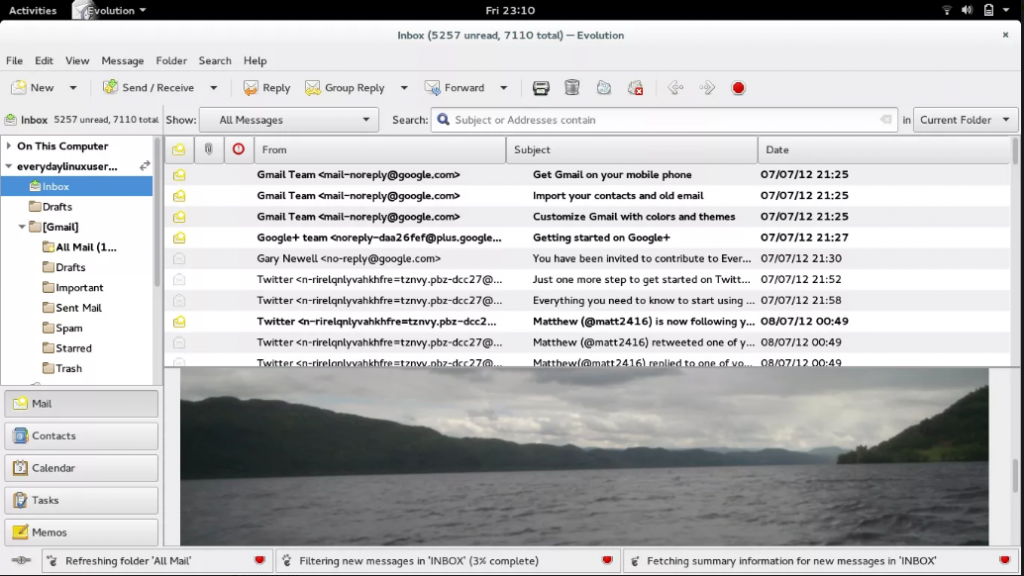Toggle read status of 'Everything you need to know' message

coord(179,300)
